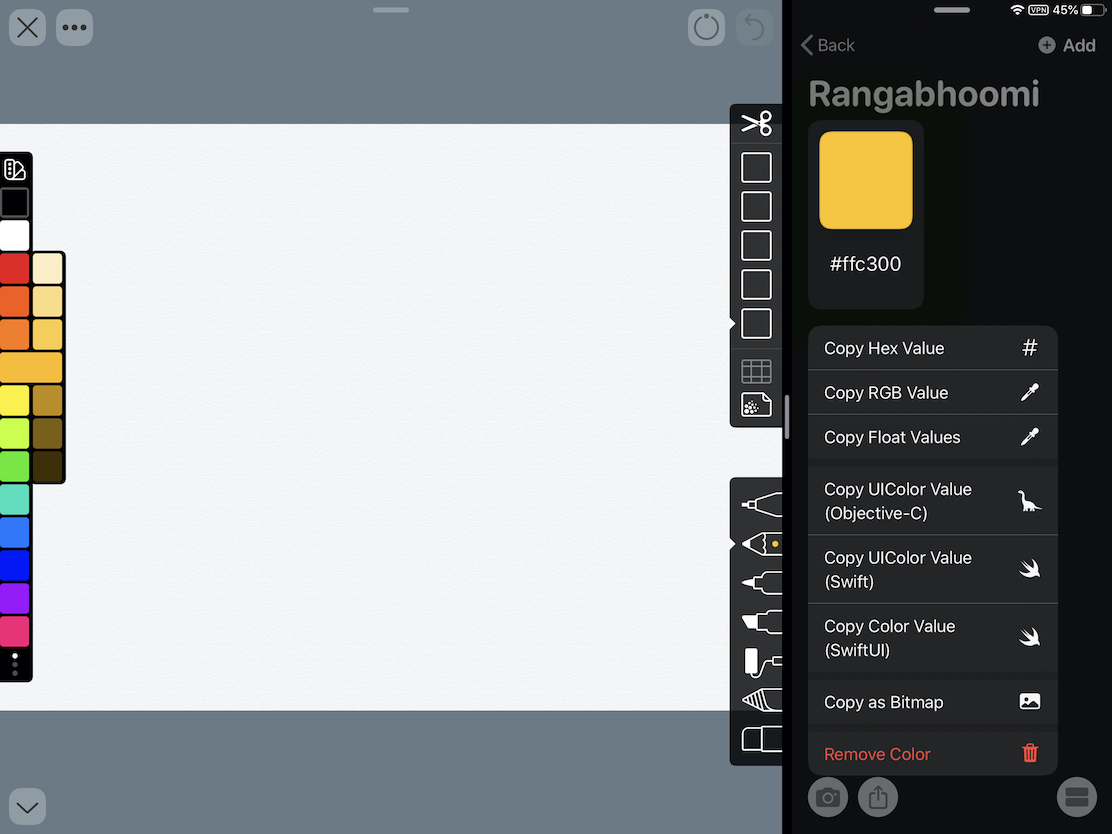Choose Copy Hex Value
This screenshot has height=834, width=1112.
[933, 348]
